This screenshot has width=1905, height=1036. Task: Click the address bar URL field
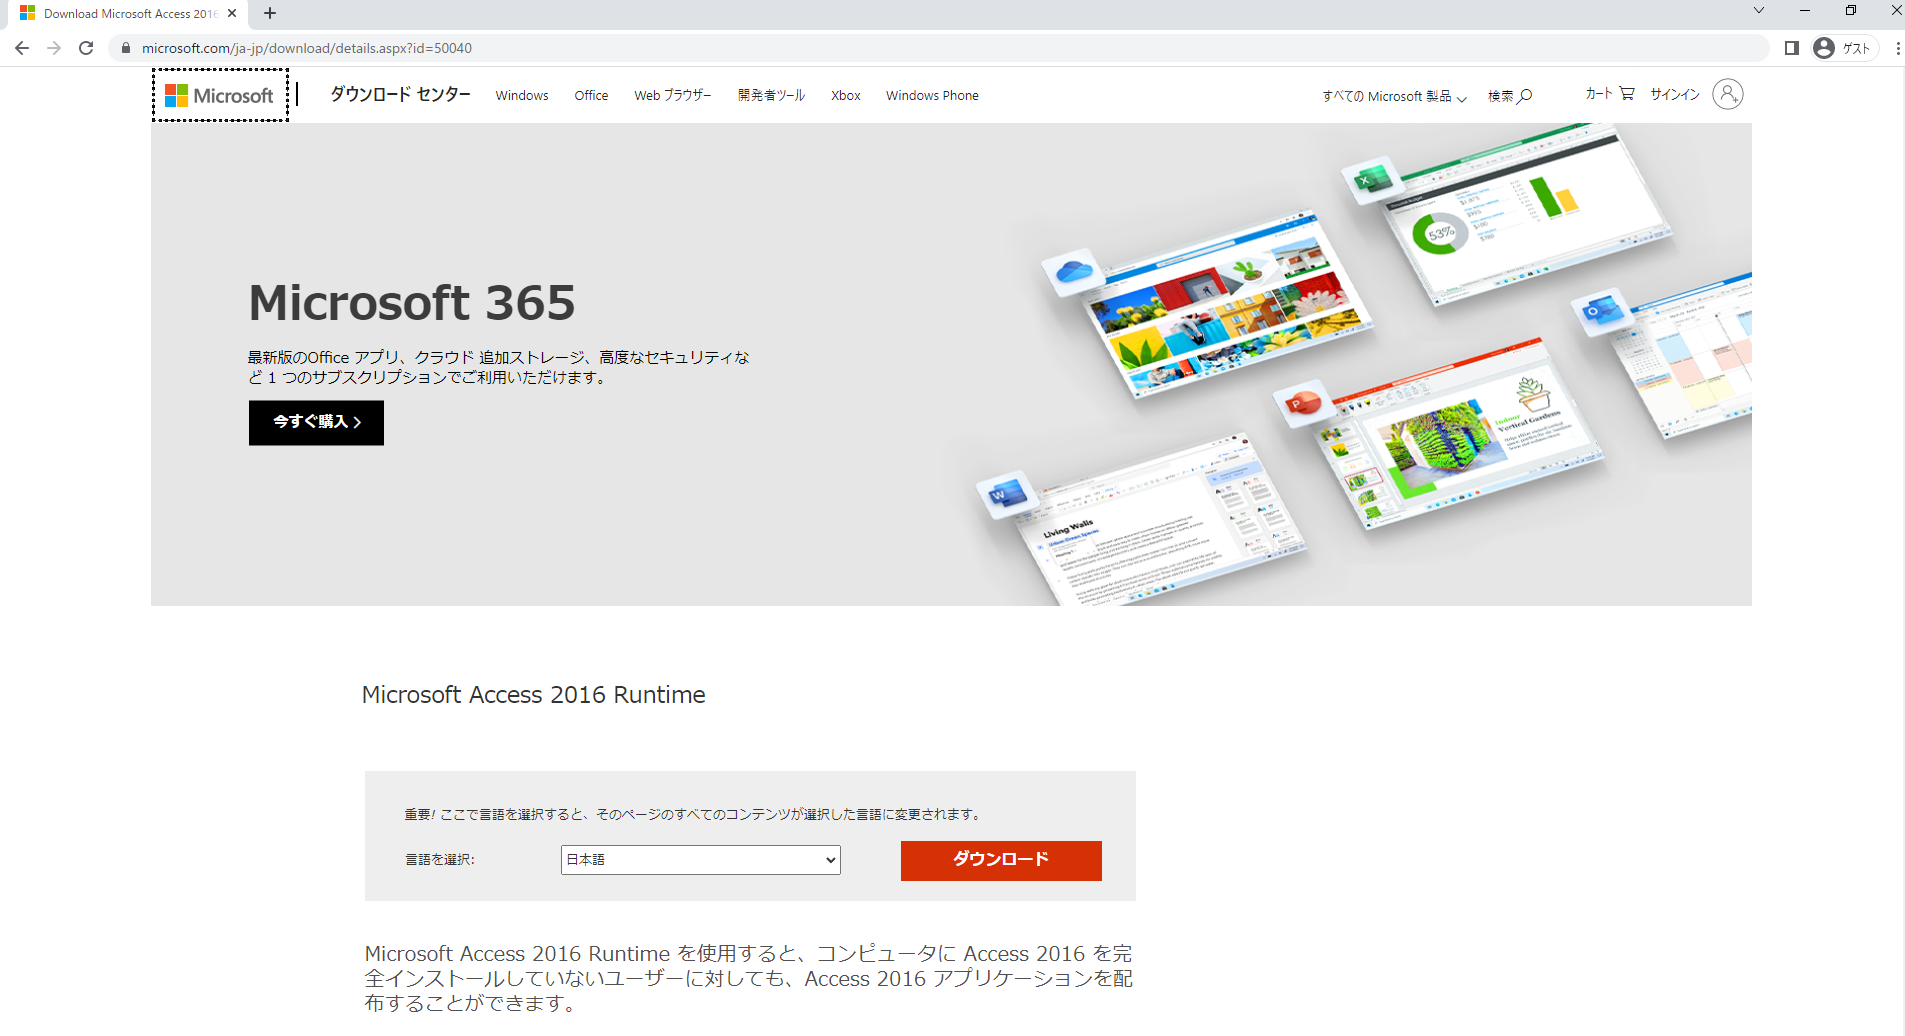point(940,48)
